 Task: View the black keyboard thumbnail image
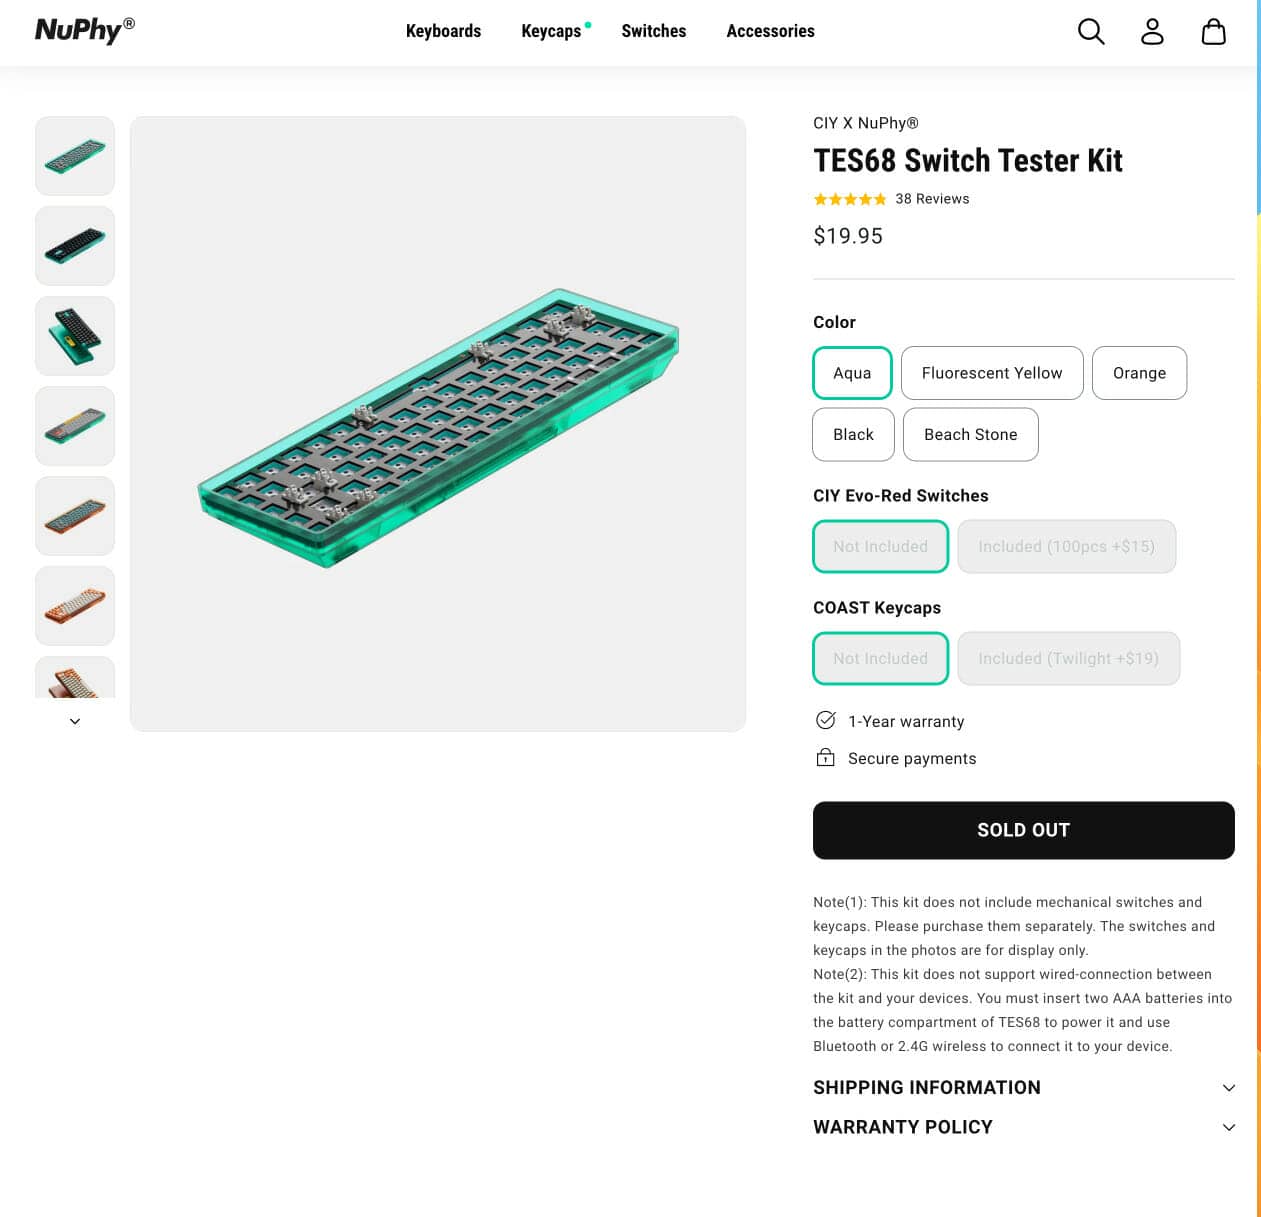pyautogui.click(x=75, y=246)
